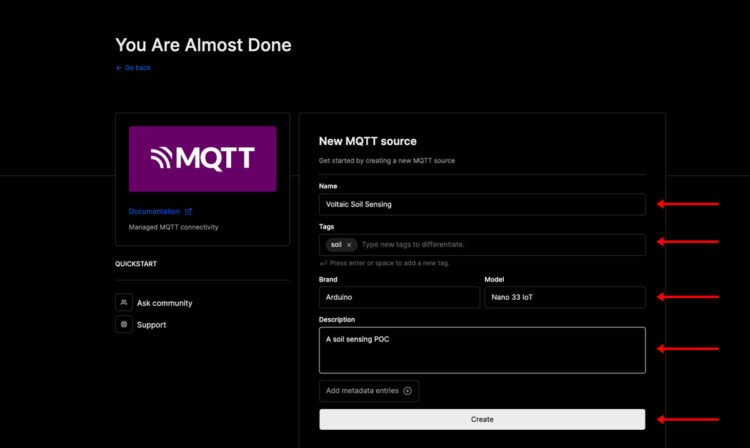
Task: Click the Ask community people icon
Action: (x=124, y=302)
